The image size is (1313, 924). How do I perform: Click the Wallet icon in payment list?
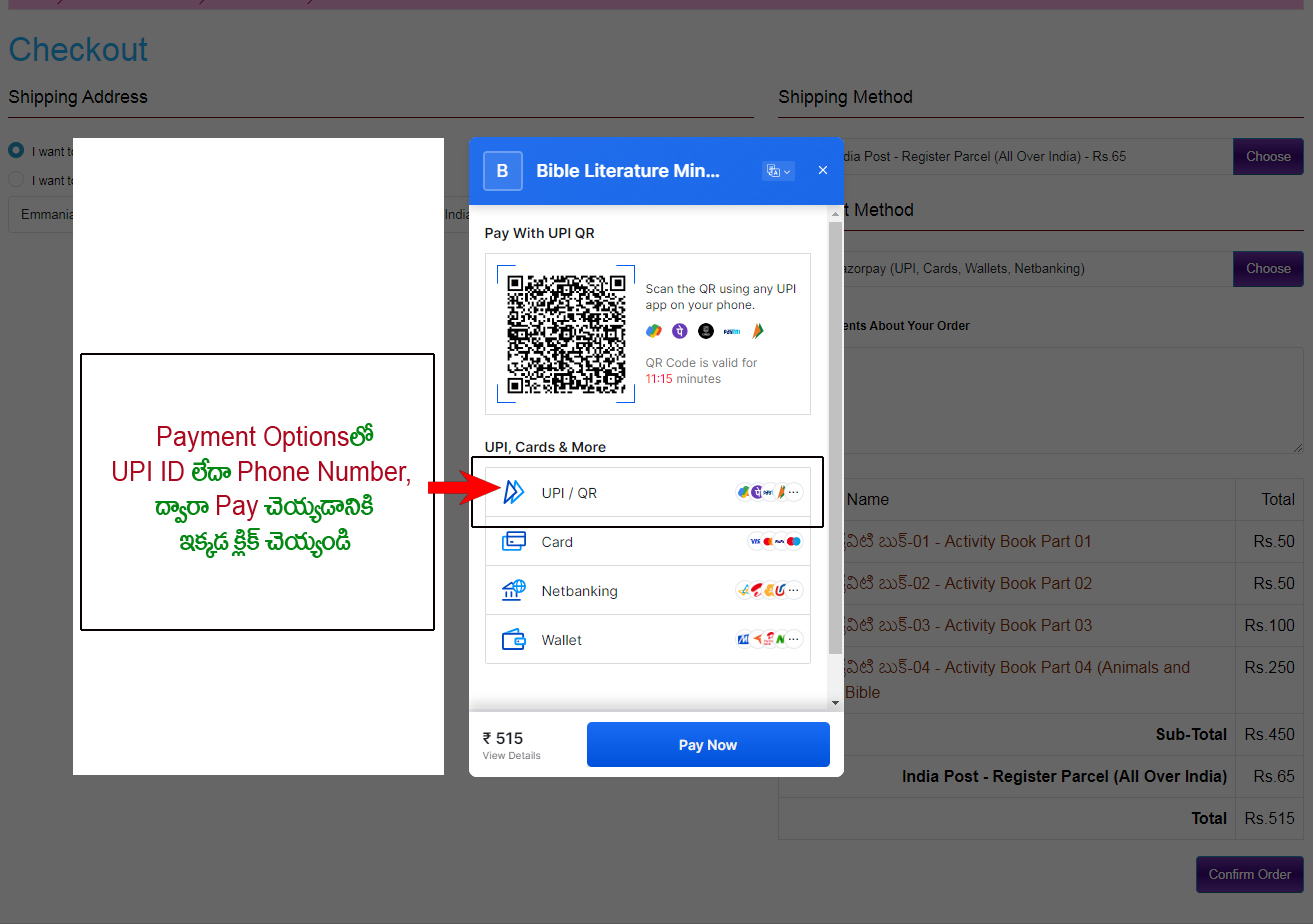click(x=514, y=639)
